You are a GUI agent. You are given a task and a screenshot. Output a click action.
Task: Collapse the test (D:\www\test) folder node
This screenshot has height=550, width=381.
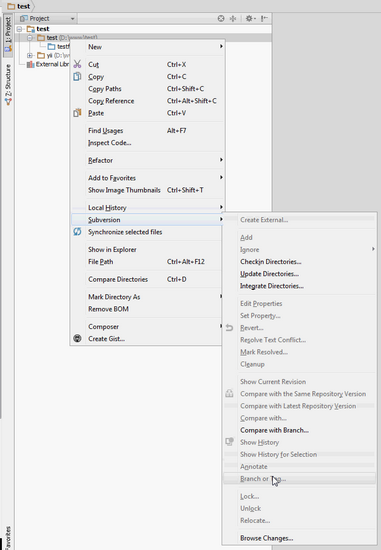(x=30, y=38)
